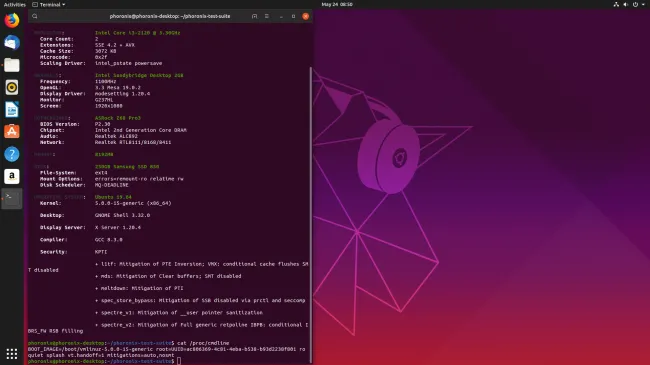Click 'MQ-DEADLINE' disk scheduler value
Image resolution: width=650 pixels, height=365 pixels.
[x=112, y=185]
